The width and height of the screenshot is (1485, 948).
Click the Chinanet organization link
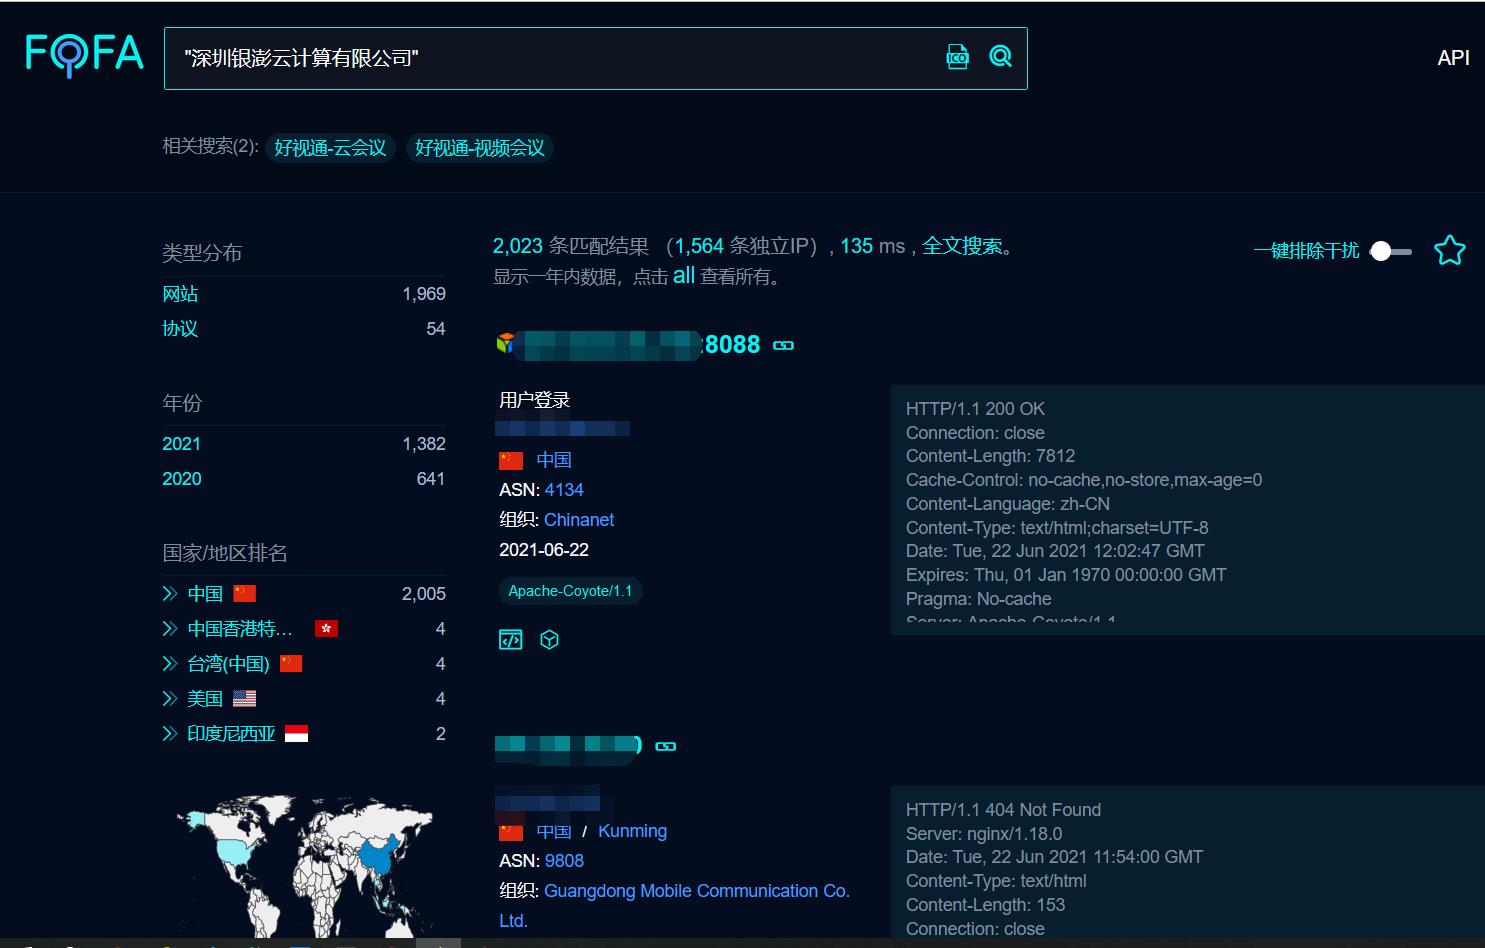[x=579, y=520]
